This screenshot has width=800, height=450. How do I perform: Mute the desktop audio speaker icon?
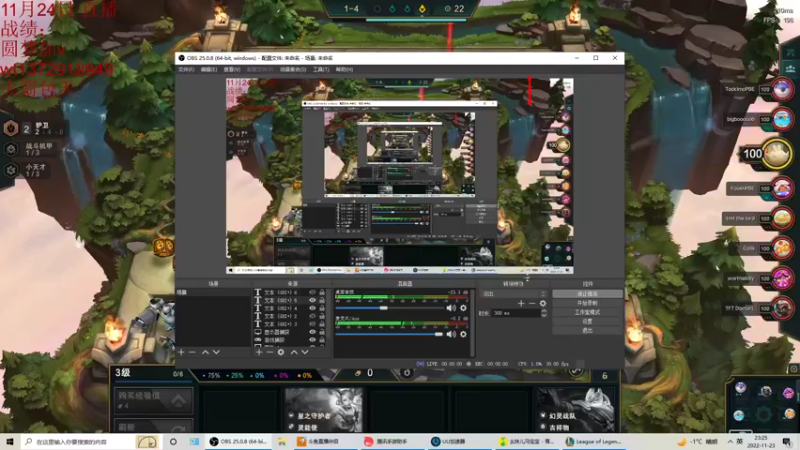point(451,308)
